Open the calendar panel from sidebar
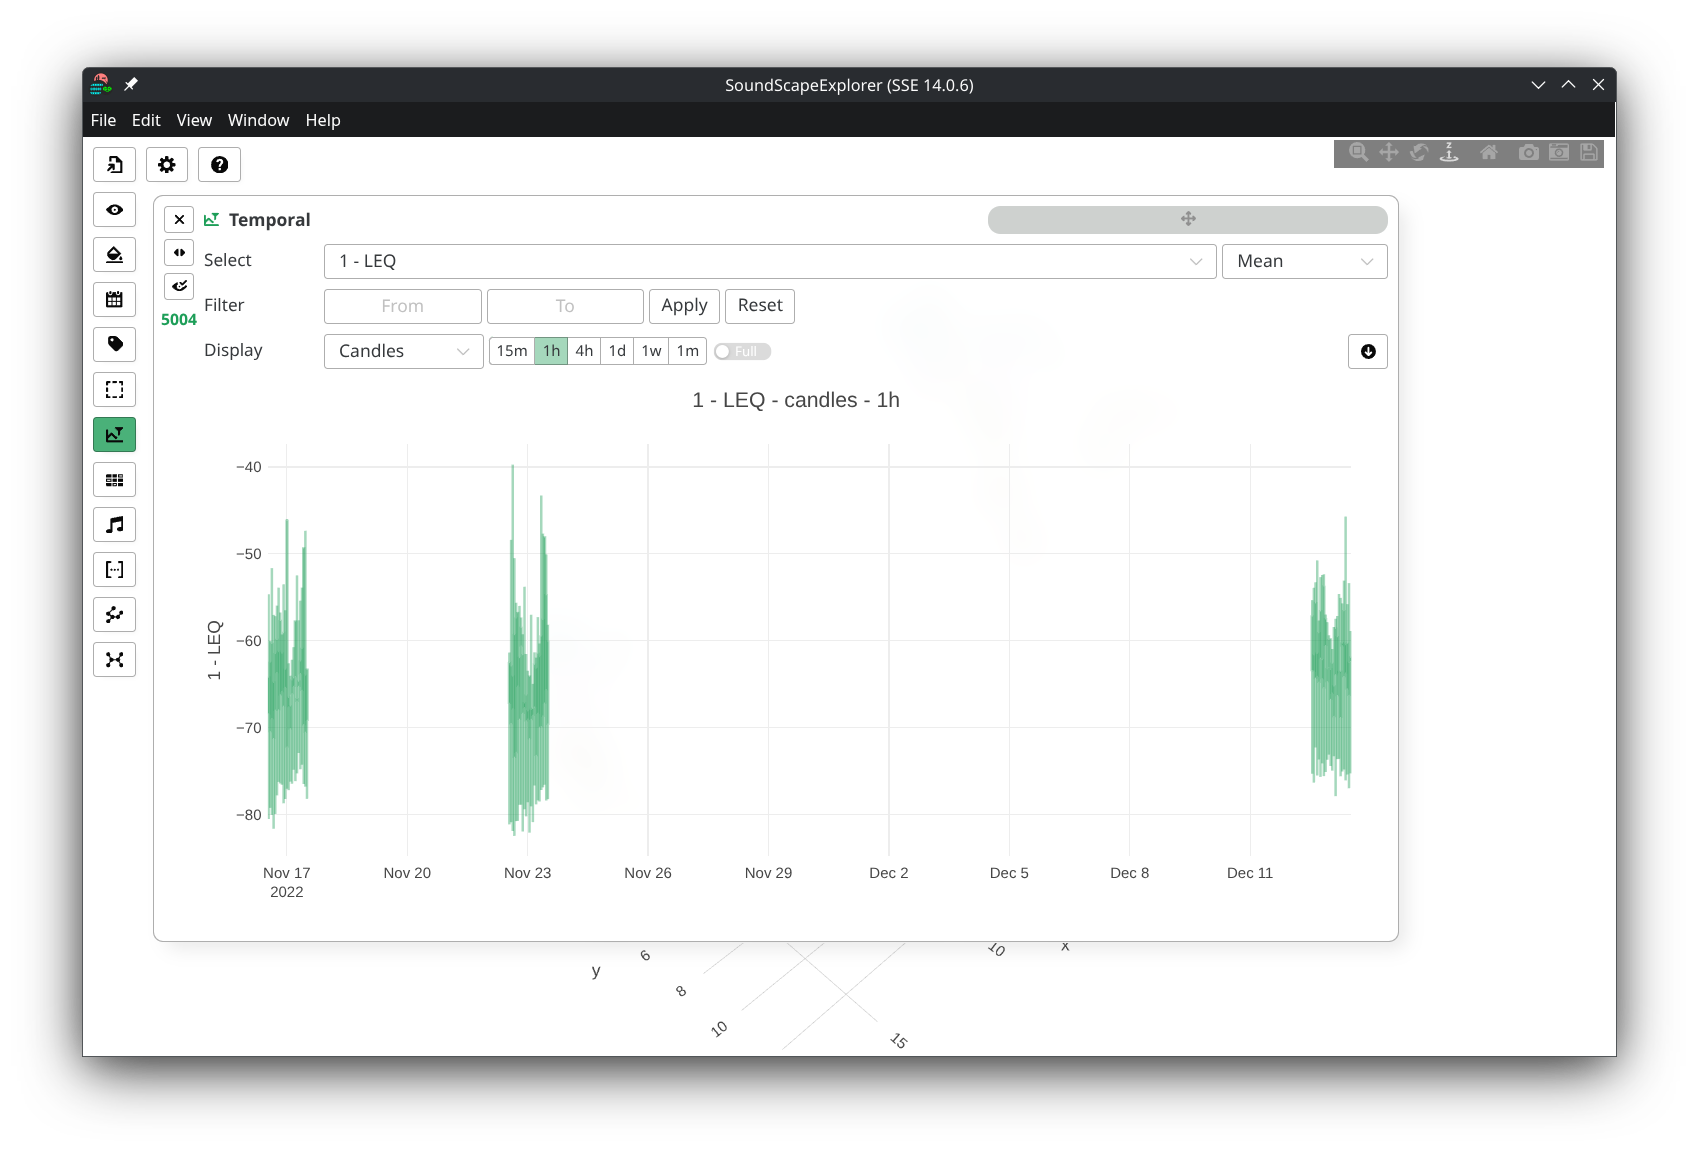The height and width of the screenshot is (1153, 1698). 115,300
